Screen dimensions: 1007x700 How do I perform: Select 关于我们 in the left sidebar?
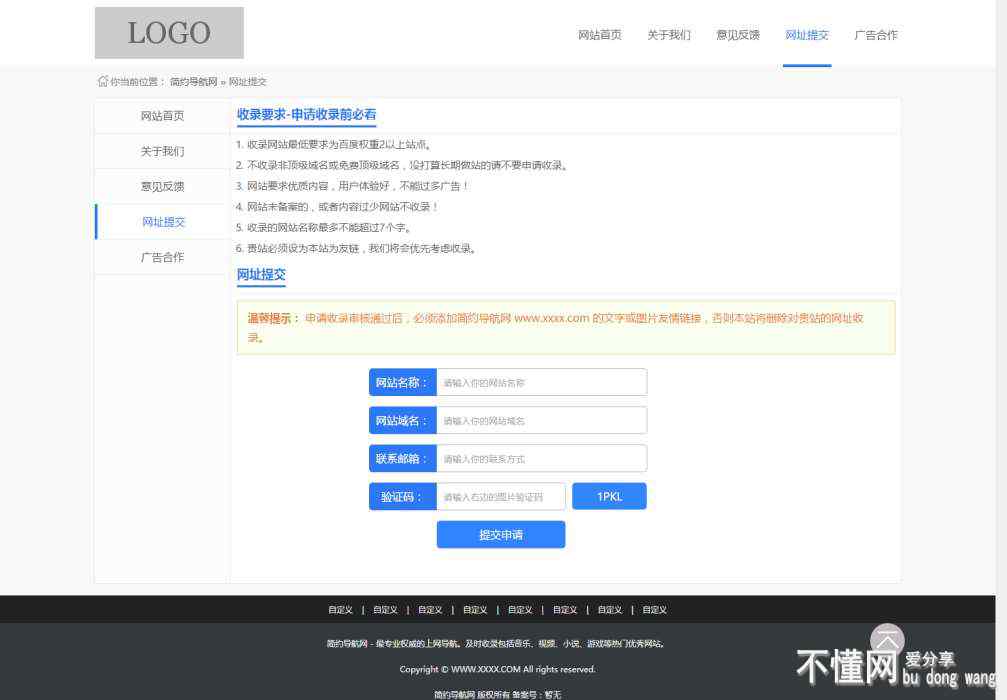[x=162, y=151]
